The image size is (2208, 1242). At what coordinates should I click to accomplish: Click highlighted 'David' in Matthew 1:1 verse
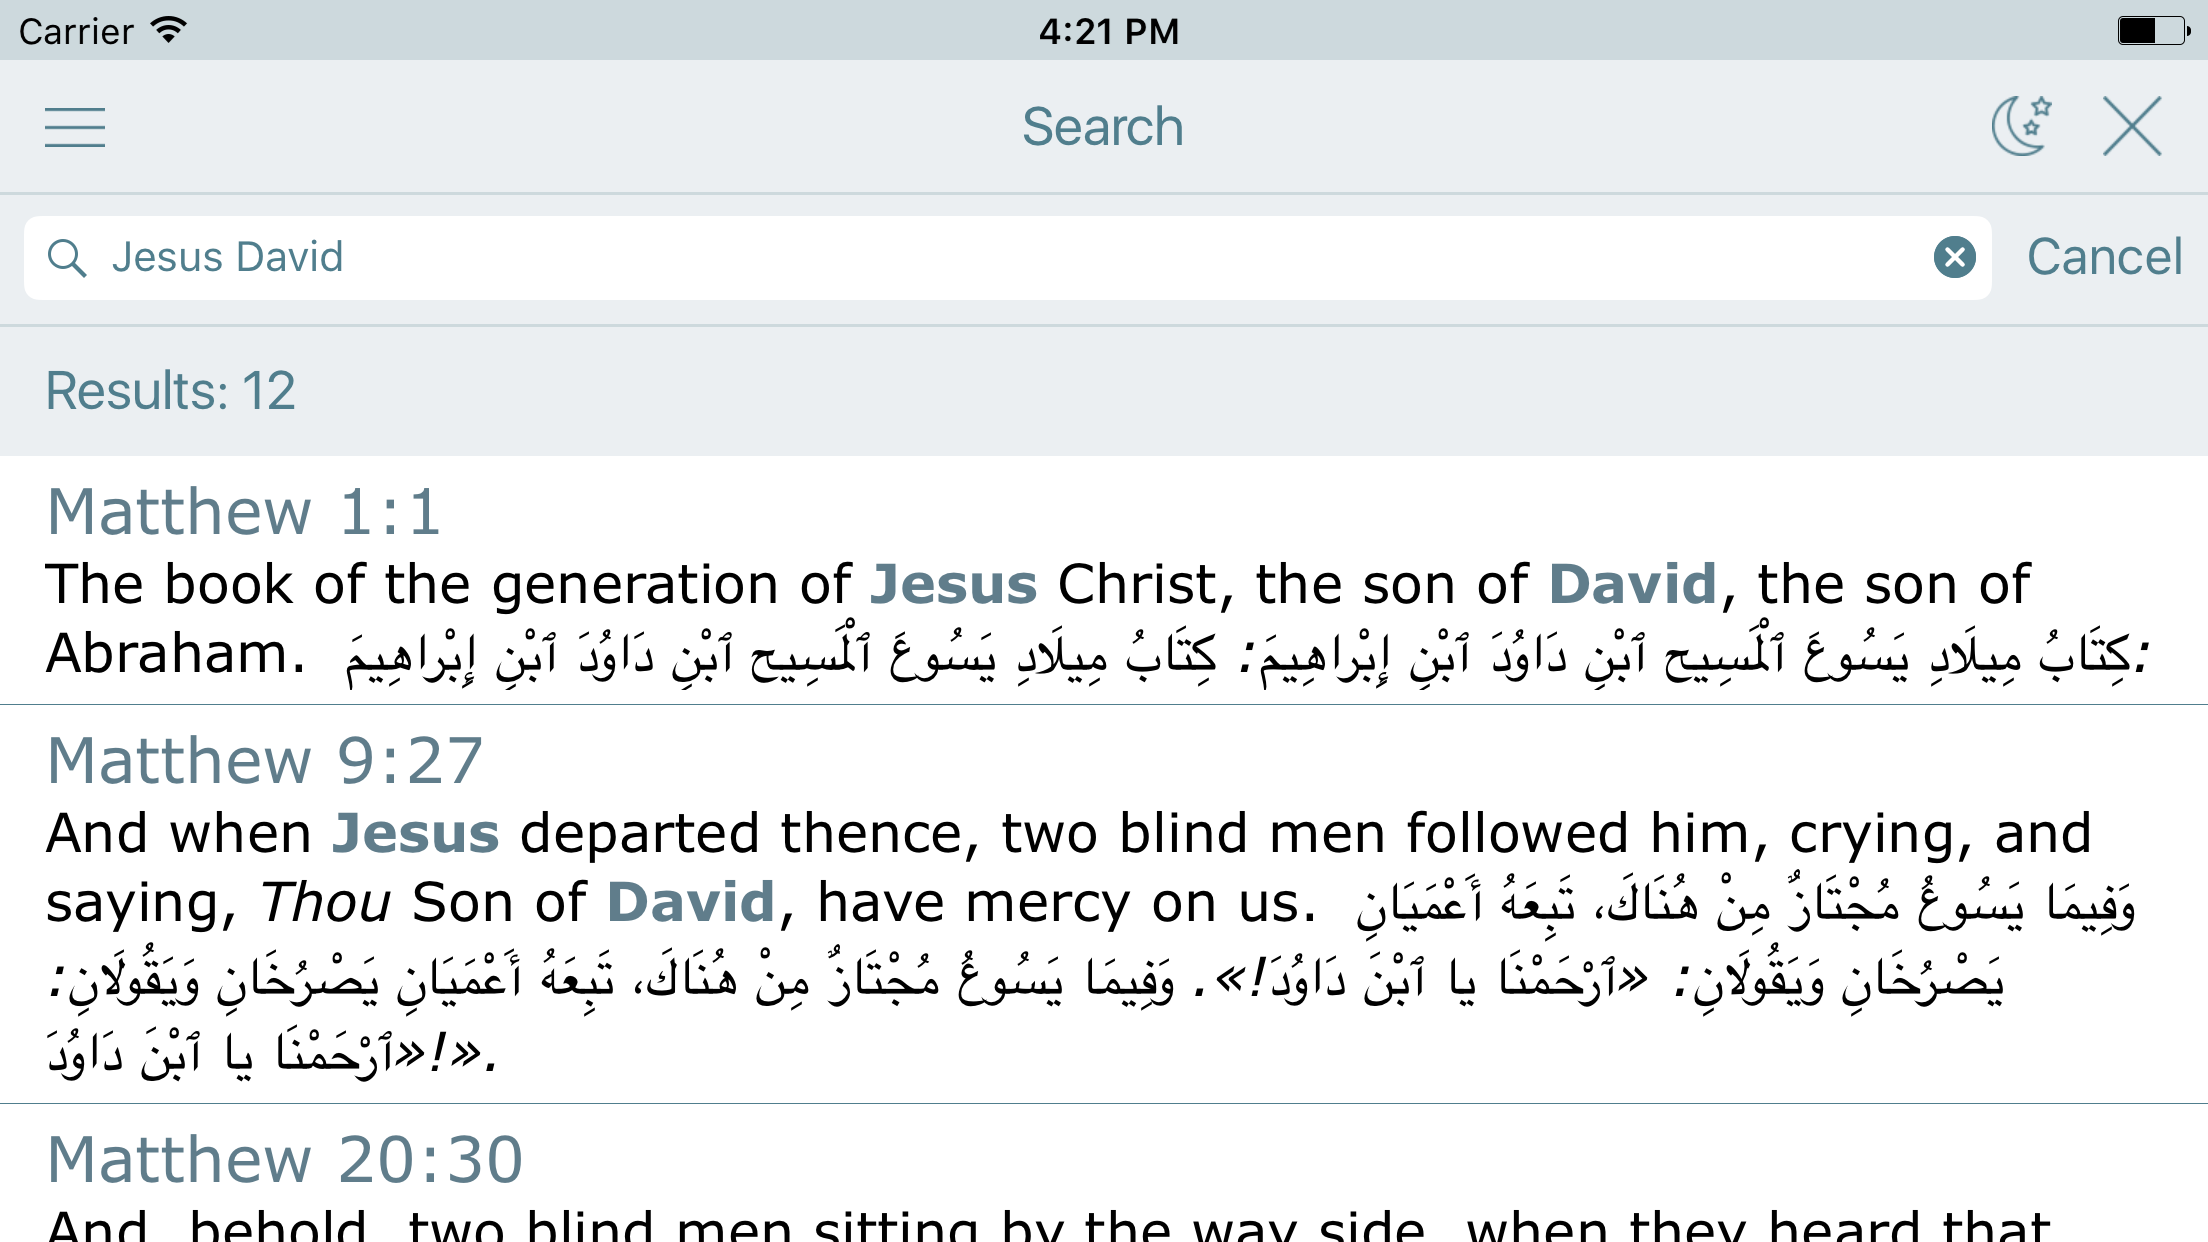pyautogui.click(x=1632, y=584)
